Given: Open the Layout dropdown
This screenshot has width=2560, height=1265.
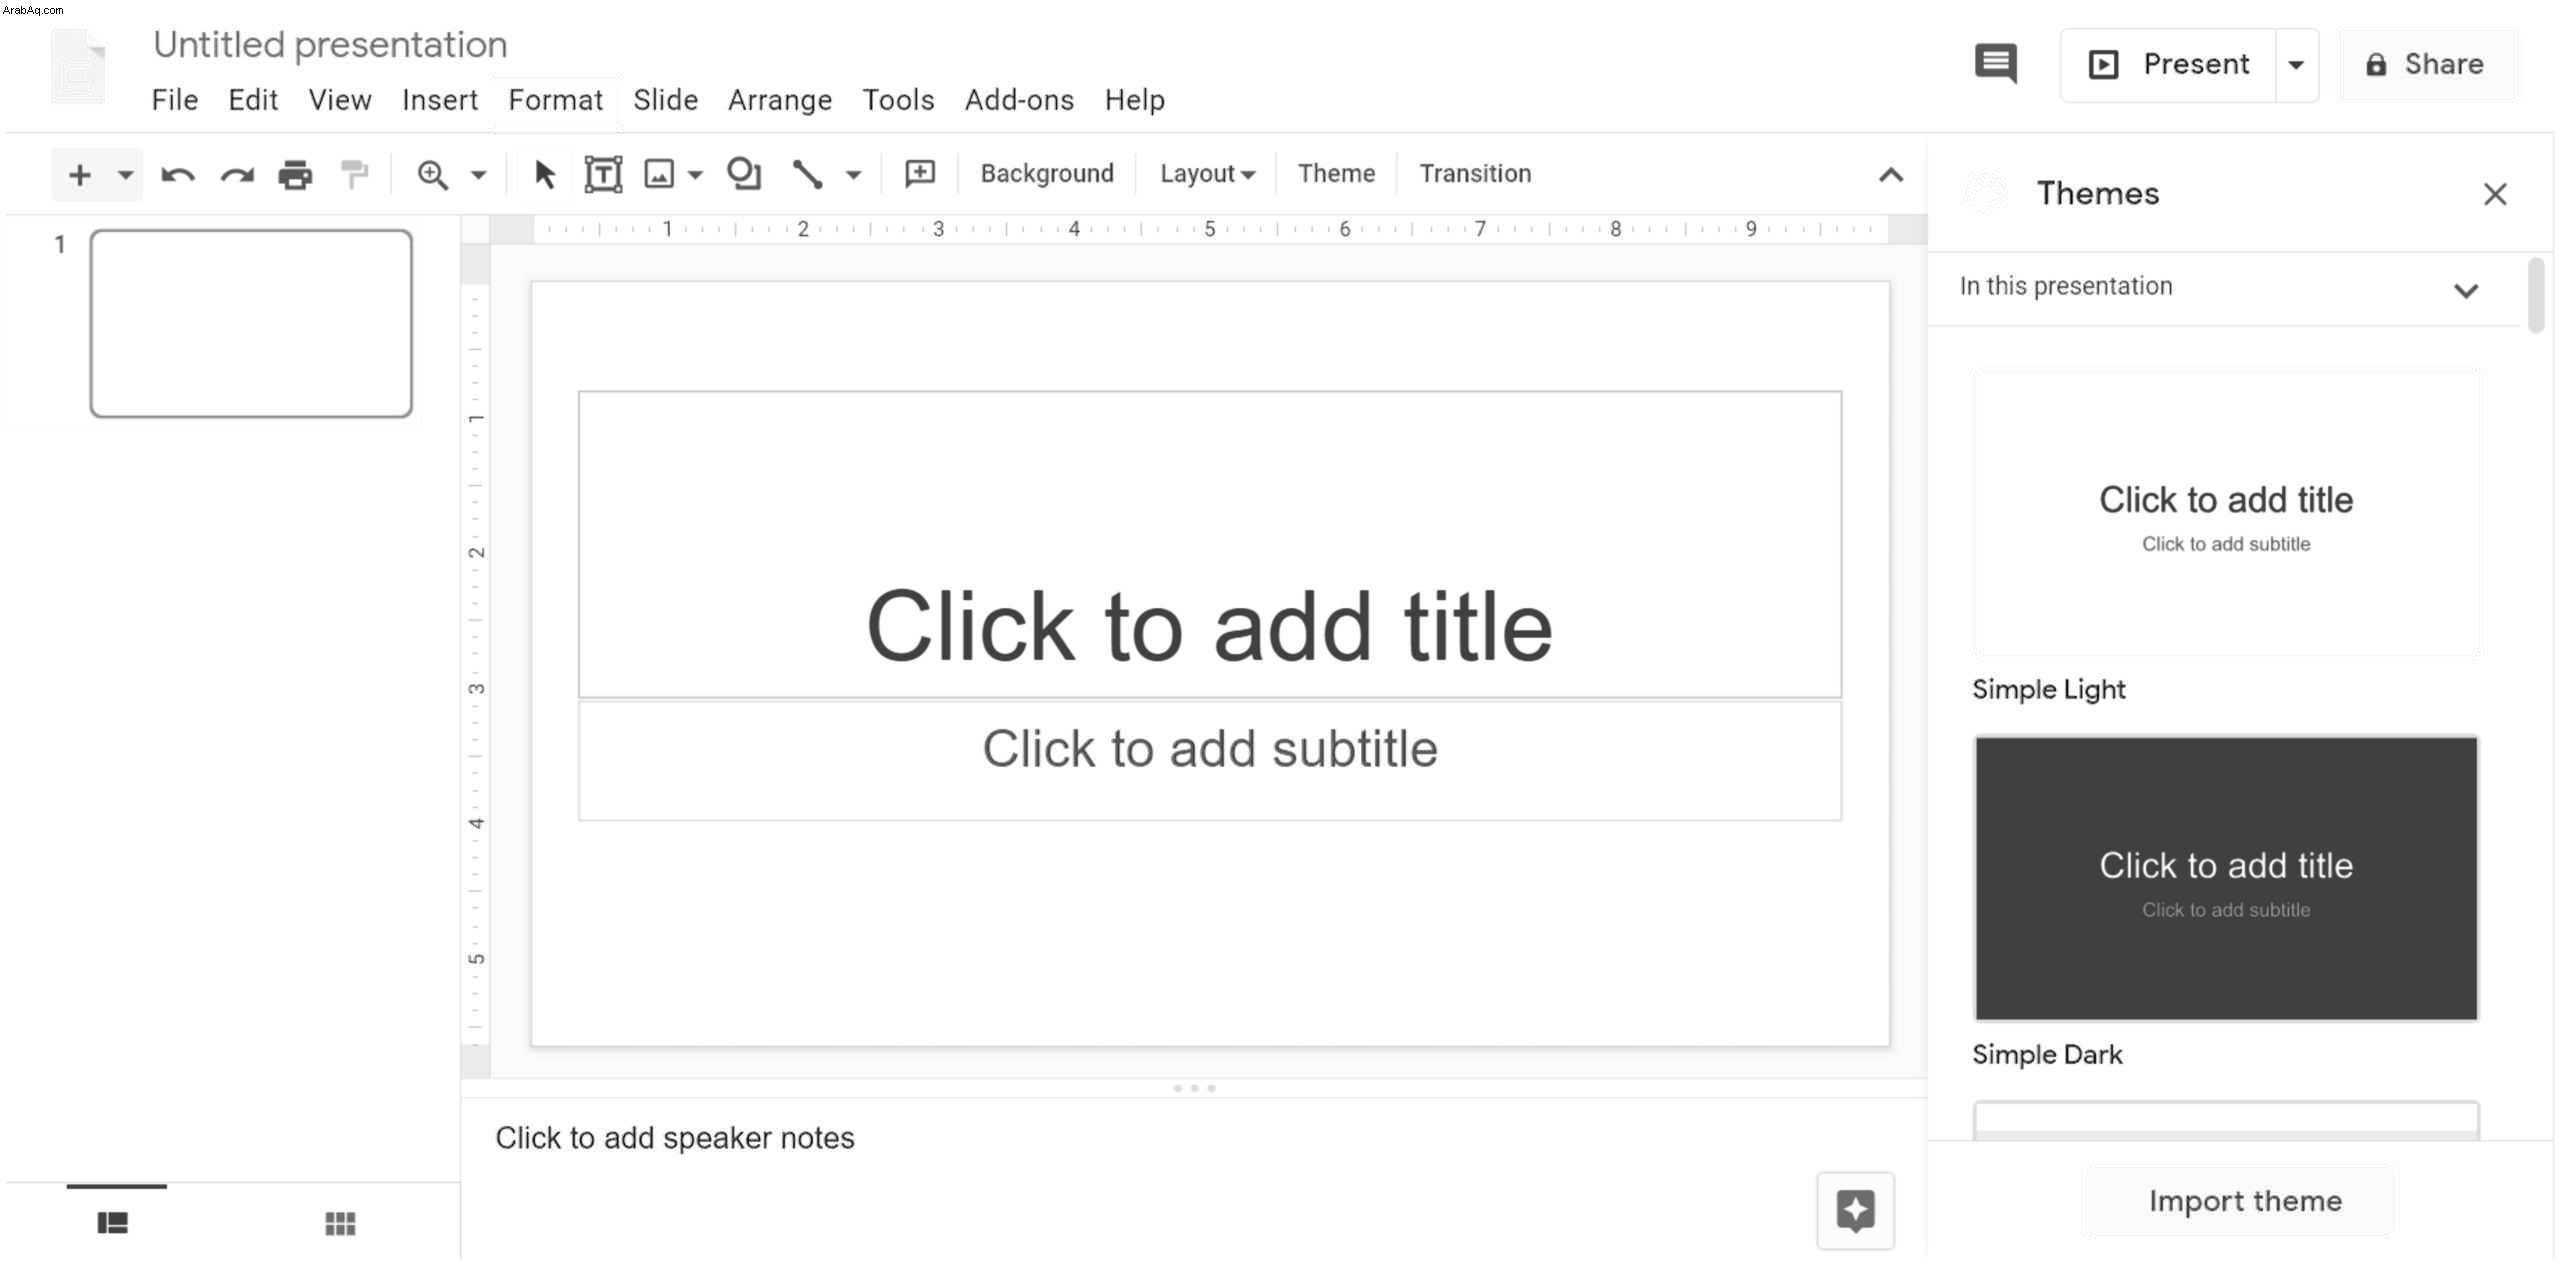Looking at the screenshot, I should point(1207,174).
